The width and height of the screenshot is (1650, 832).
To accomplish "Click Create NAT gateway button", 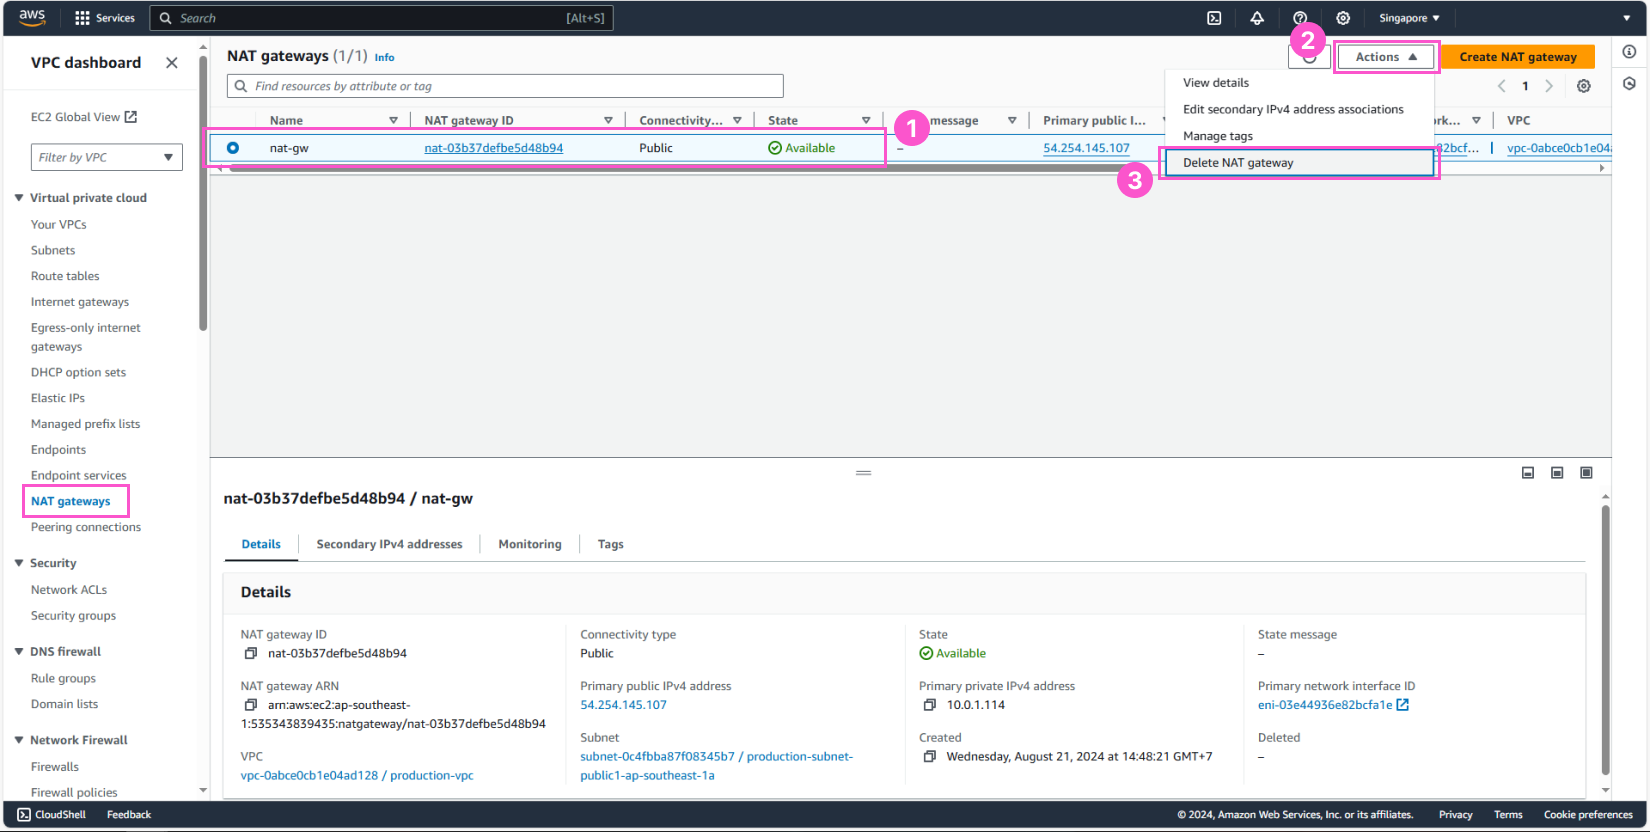I will (1517, 57).
